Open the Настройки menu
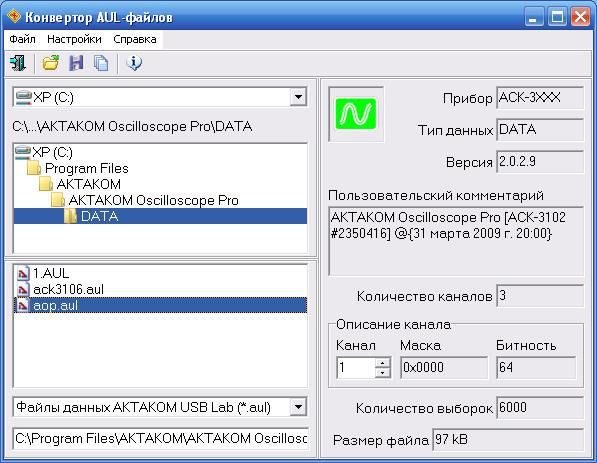Screen dimensions: 597x463 pos(74,39)
